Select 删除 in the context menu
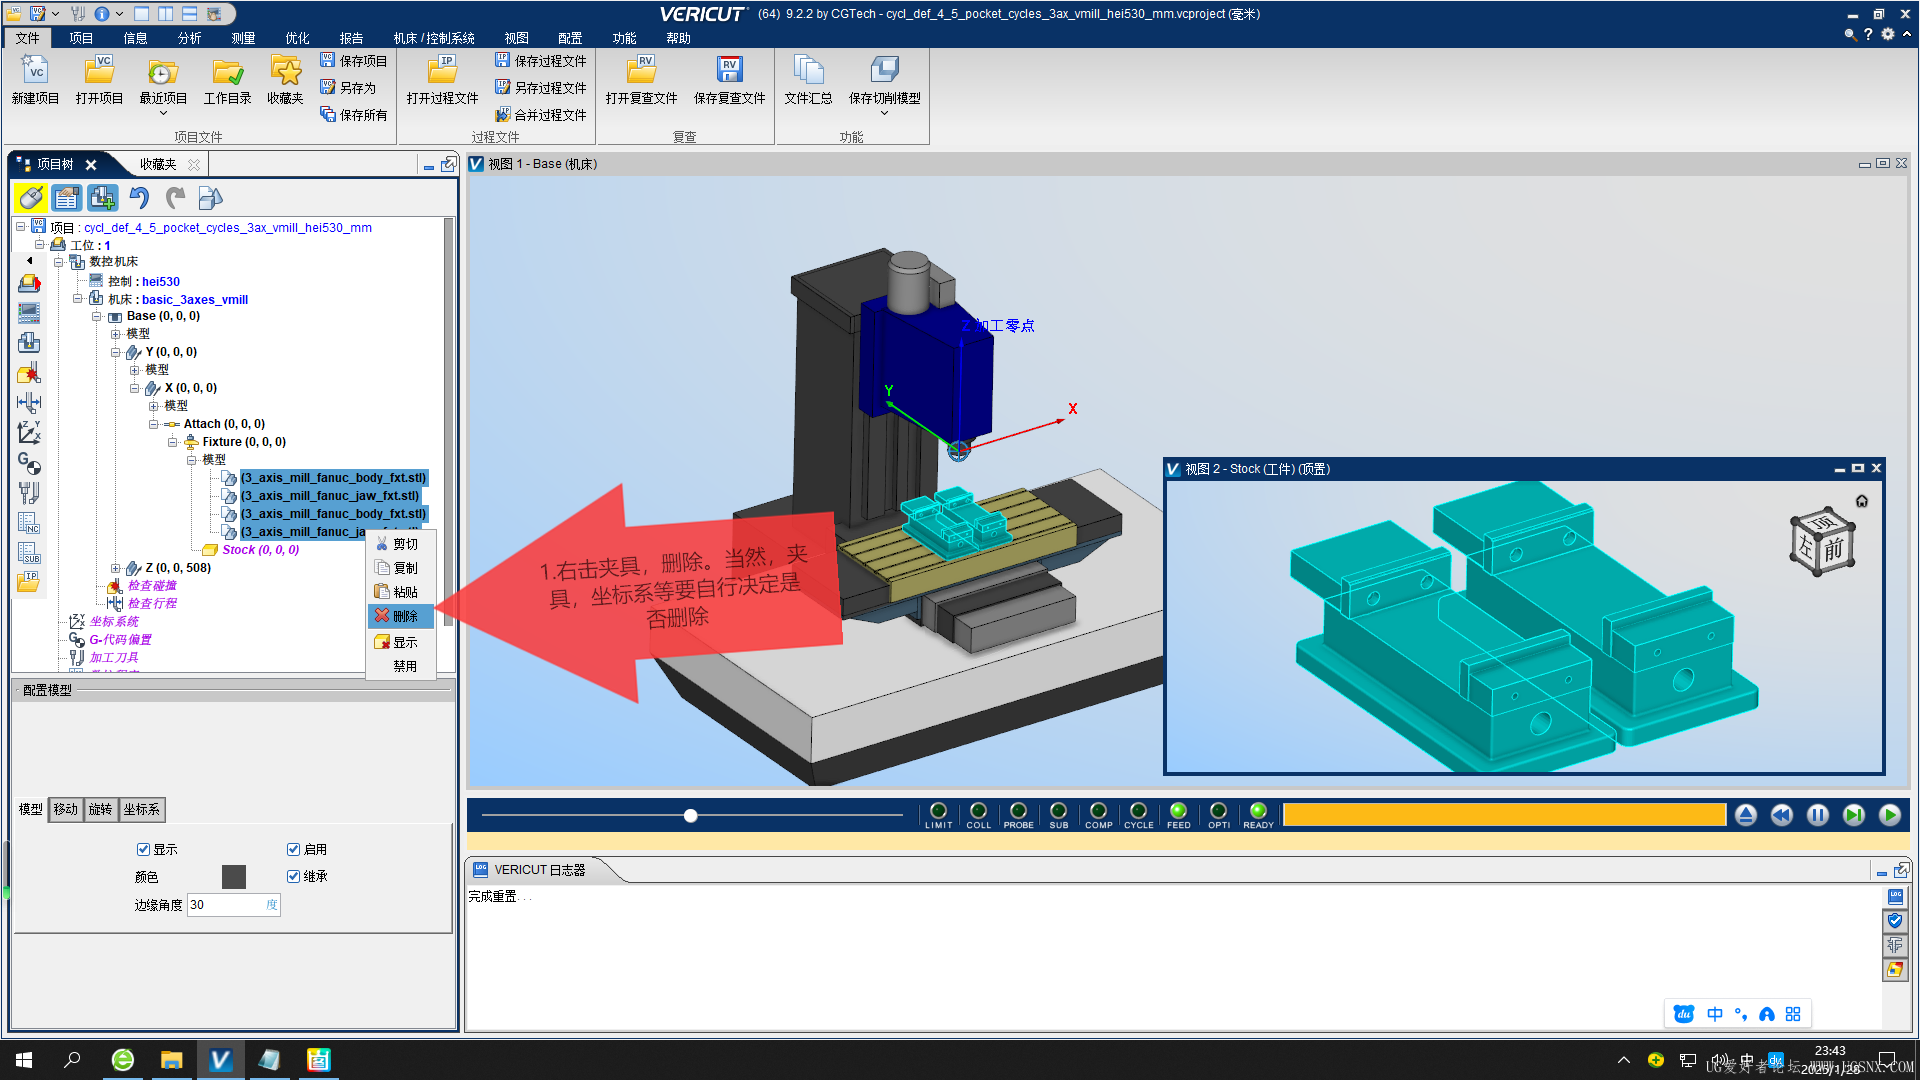The image size is (1920, 1080). (x=401, y=616)
